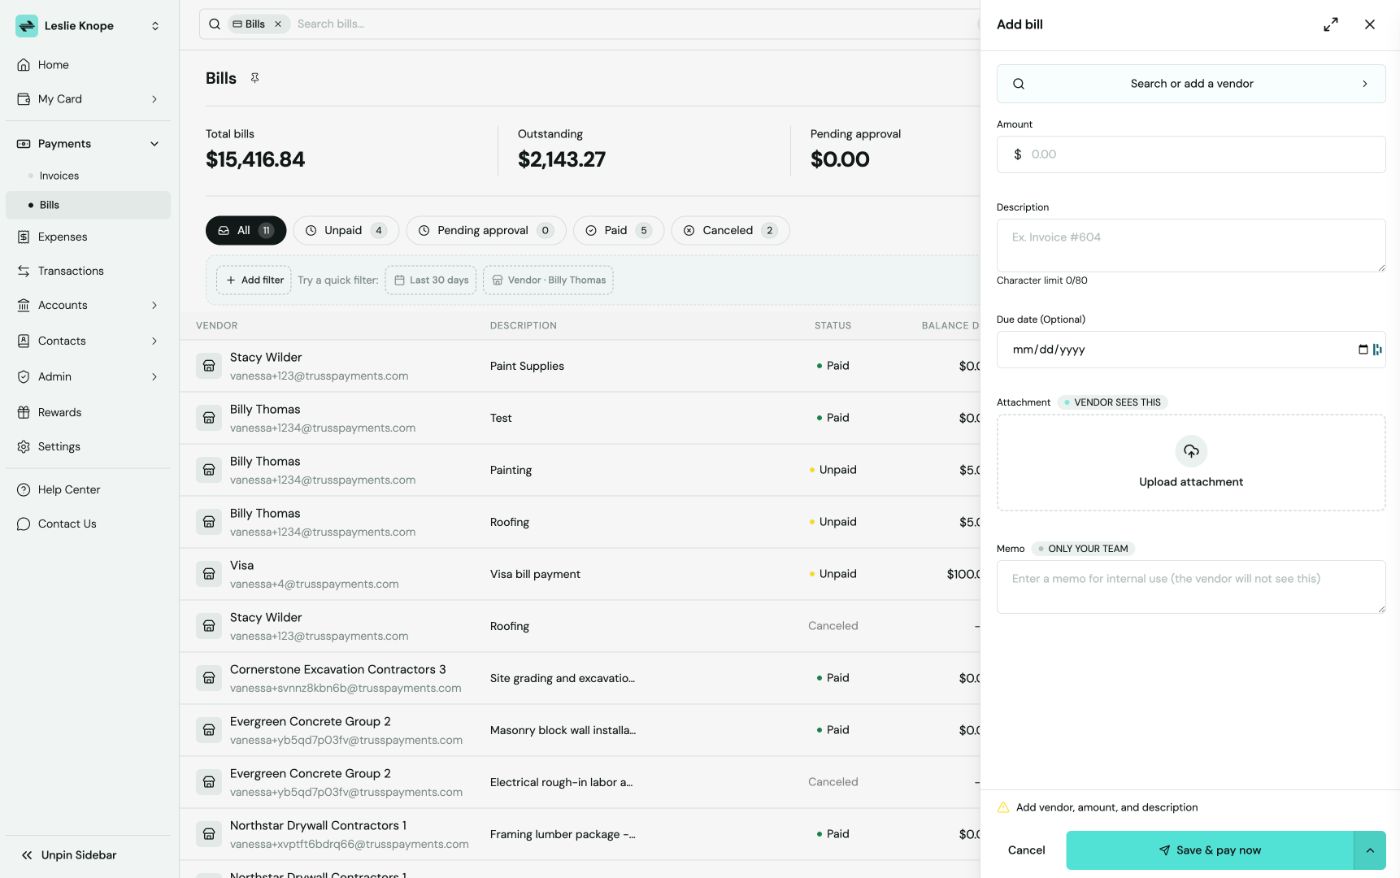Click the upload cloud icon for attachment
1400x878 pixels.
[1191, 451]
